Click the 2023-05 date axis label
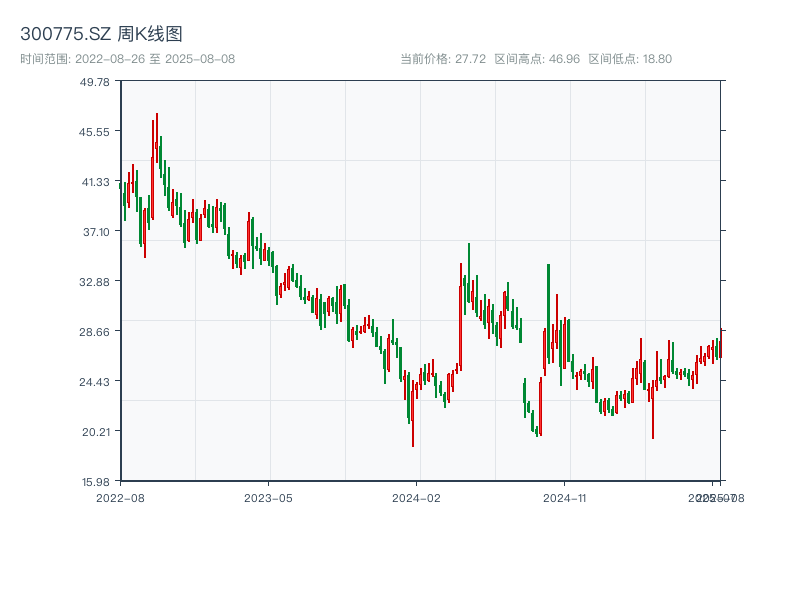This screenshot has height=600, width=800. [x=268, y=497]
